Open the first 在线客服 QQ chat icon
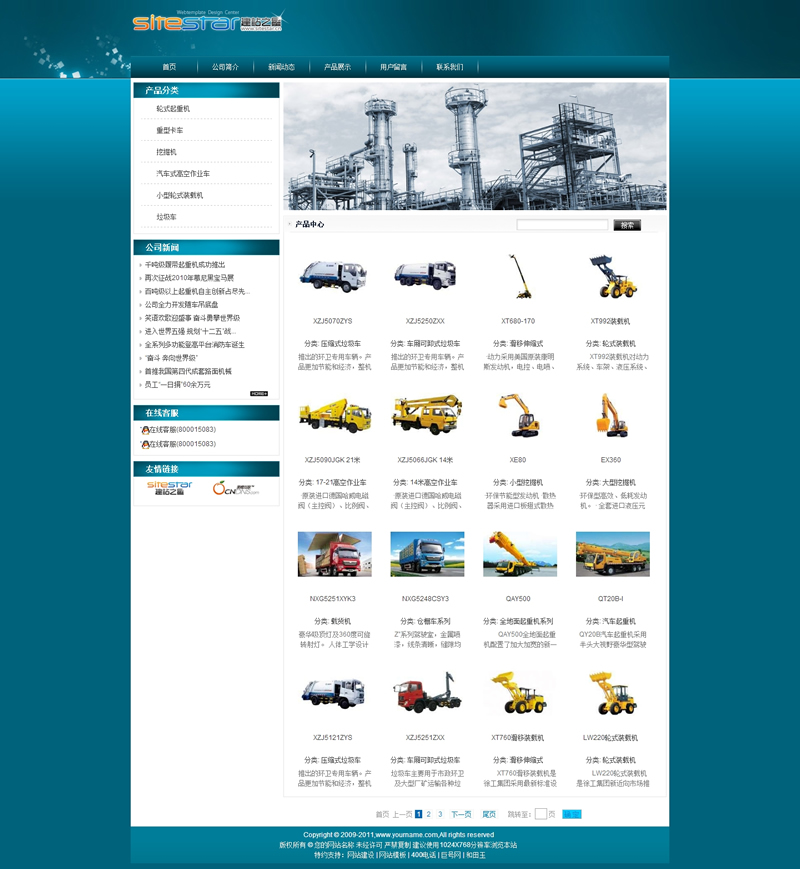 (x=145, y=429)
